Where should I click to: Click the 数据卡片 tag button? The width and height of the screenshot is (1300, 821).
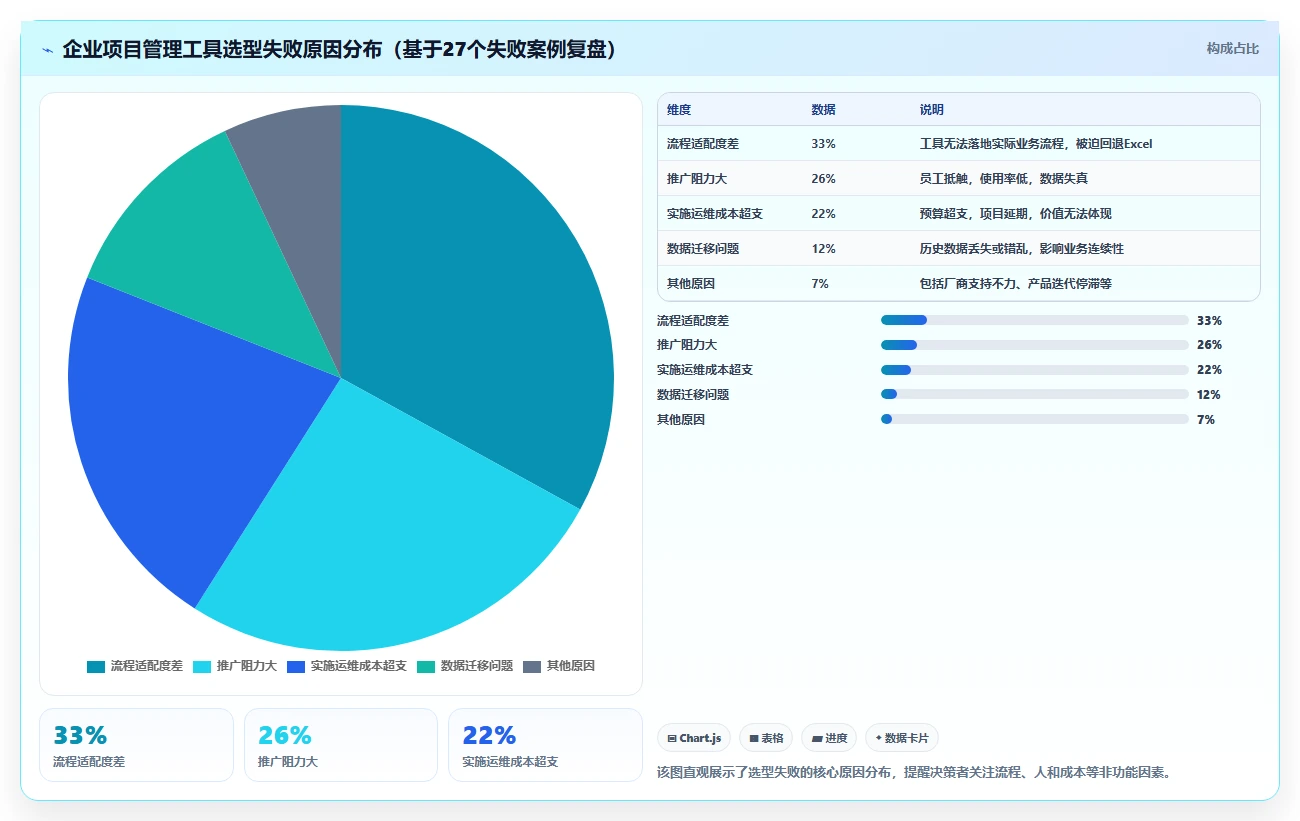pyautogui.click(x=902, y=738)
